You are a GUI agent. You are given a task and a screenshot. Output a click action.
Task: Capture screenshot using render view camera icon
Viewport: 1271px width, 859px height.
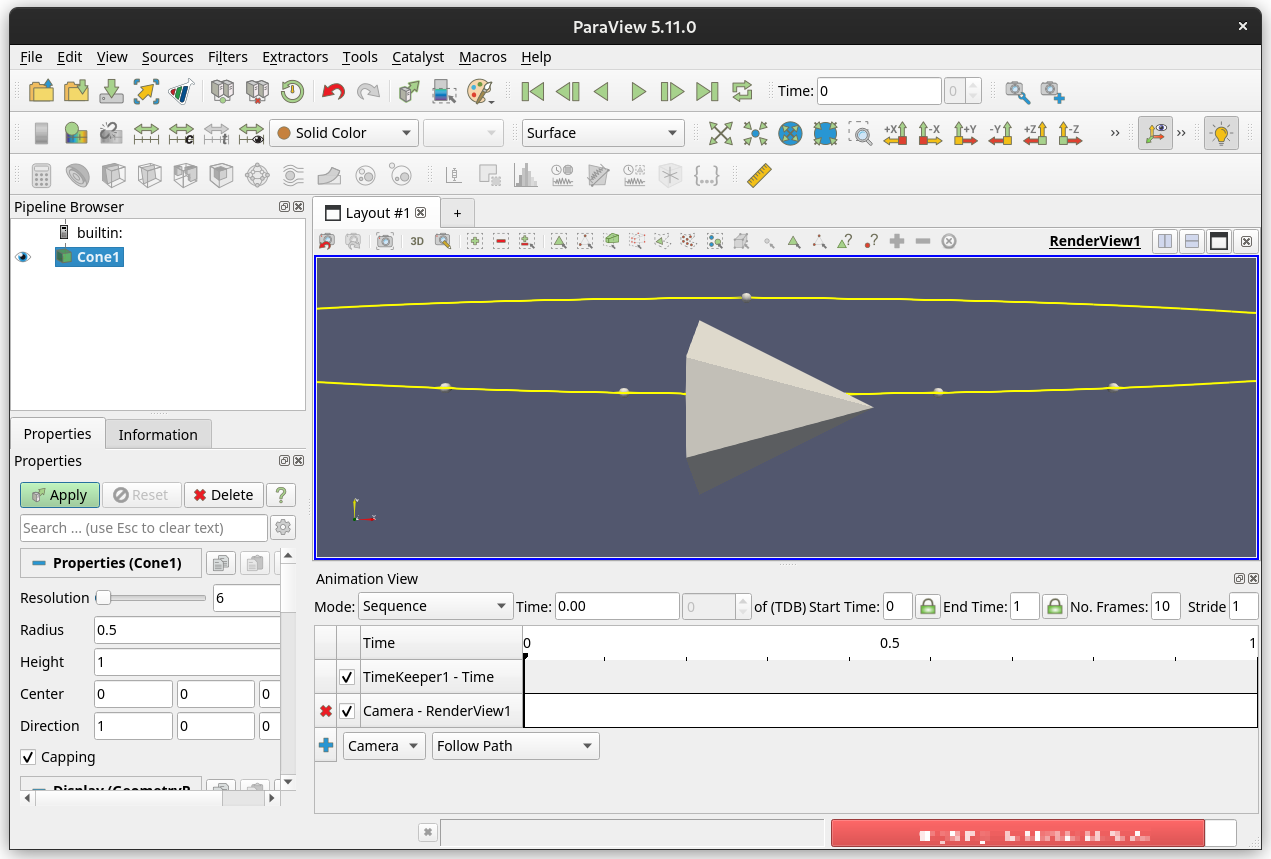pos(385,241)
